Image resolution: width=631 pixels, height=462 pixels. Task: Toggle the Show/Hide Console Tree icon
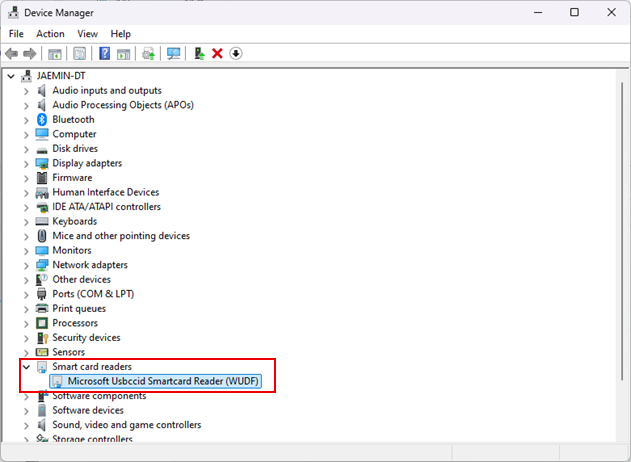pos(55,54)
